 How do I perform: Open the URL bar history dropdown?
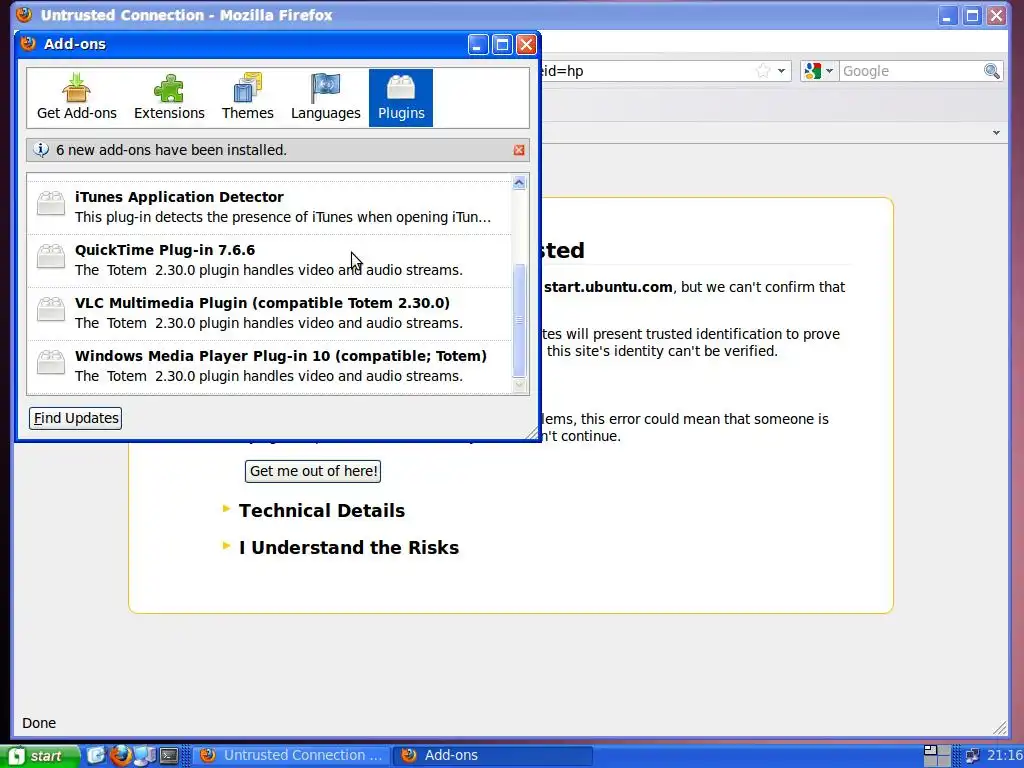pyautogui.click(x=782, y=71)
